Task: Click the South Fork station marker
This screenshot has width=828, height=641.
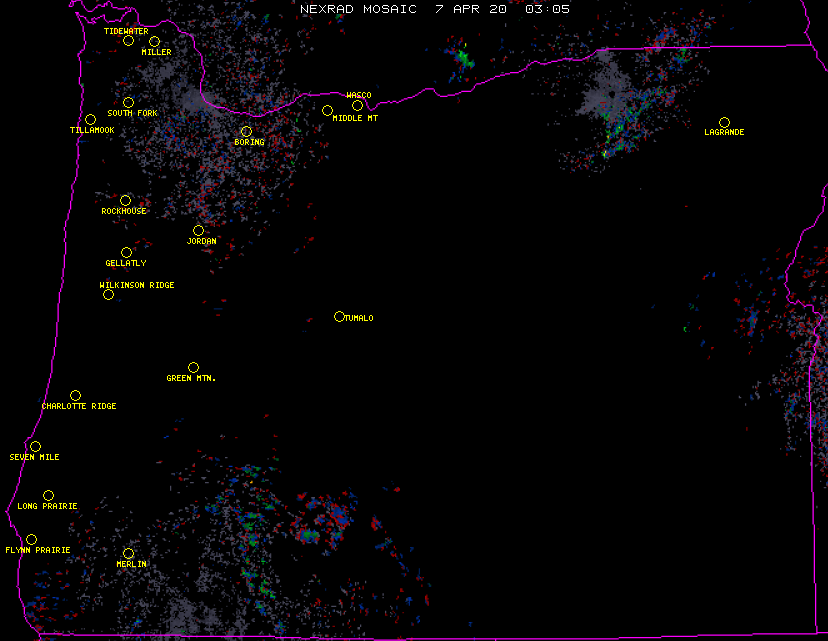Action: pos(128,102)
